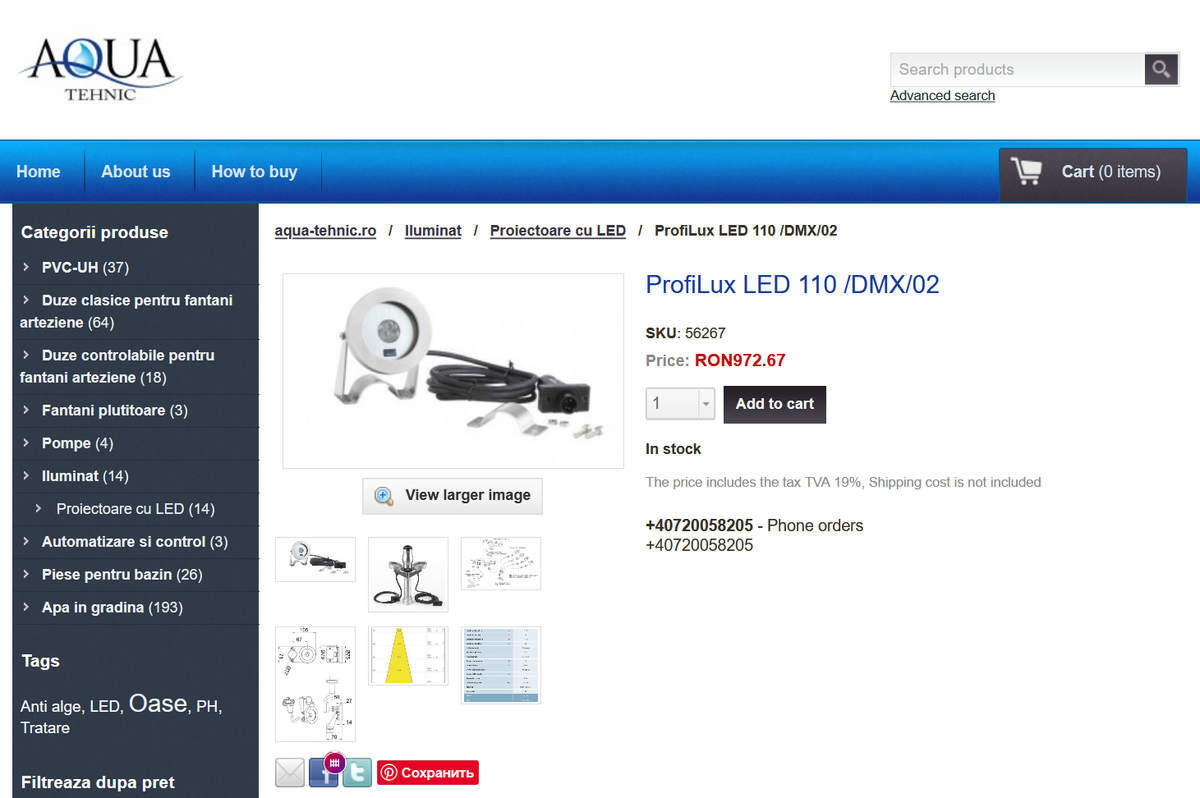
Task: Select the yellow beam angle thumbnail
Action: pos(408,656)
